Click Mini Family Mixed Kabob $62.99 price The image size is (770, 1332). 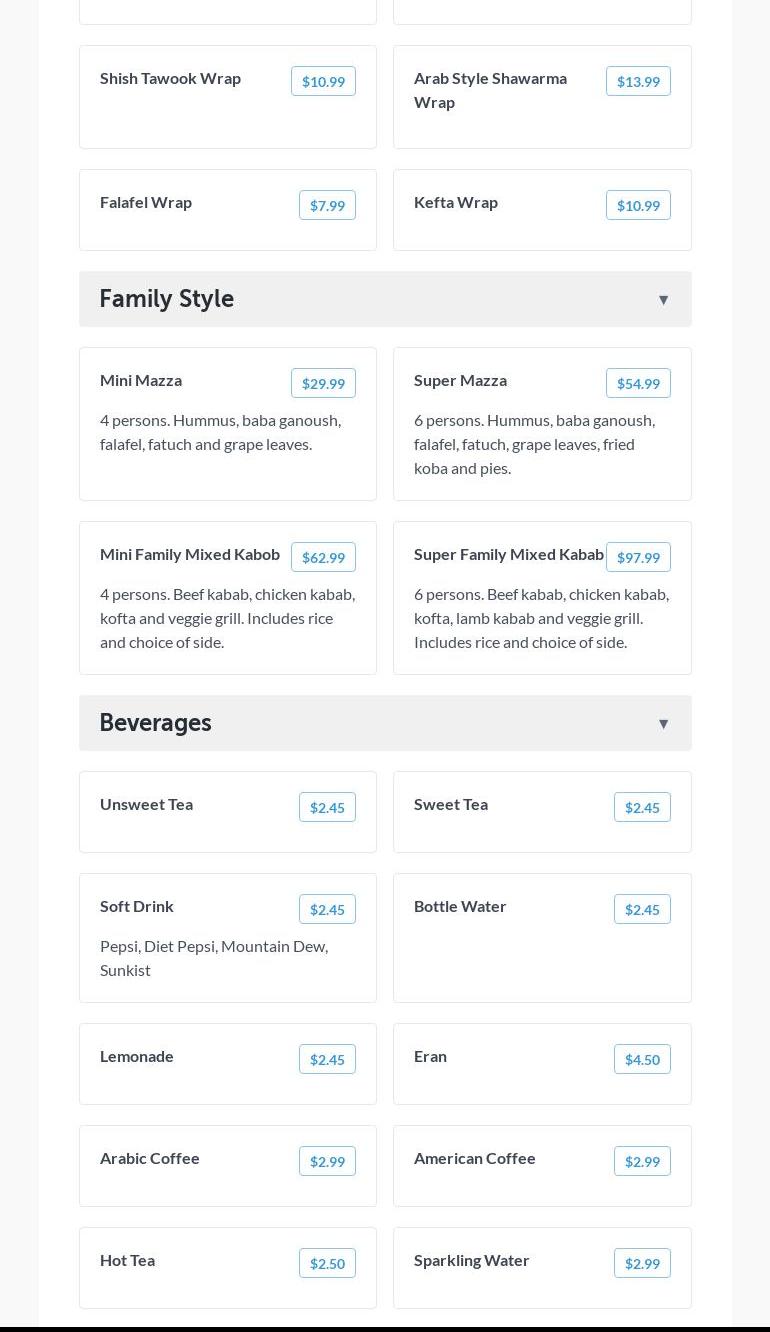(x=323, y=558)
